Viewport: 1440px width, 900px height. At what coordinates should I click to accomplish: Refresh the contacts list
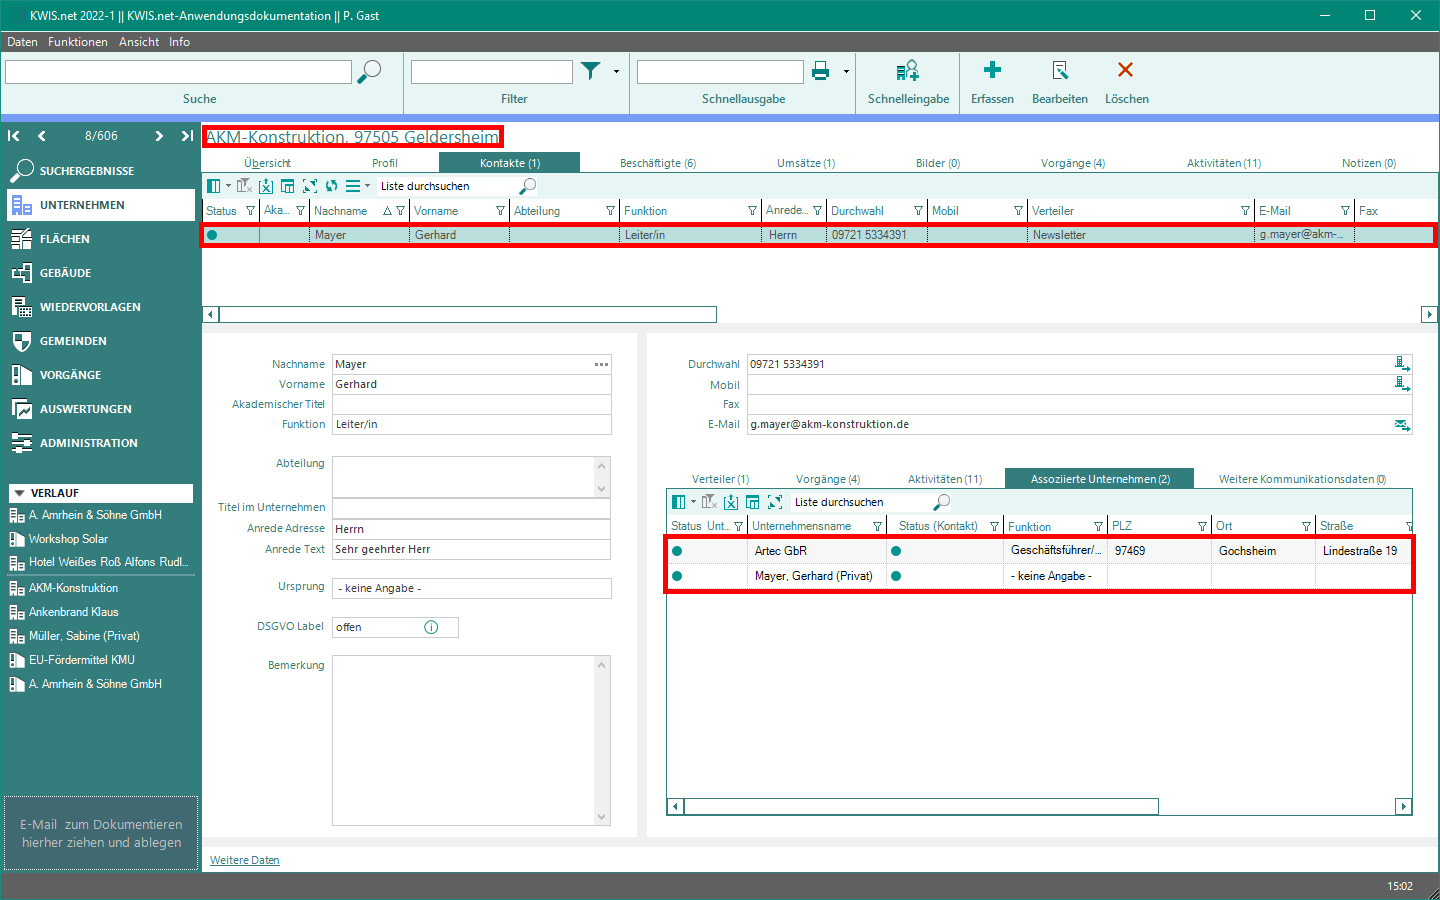[332, 186]
